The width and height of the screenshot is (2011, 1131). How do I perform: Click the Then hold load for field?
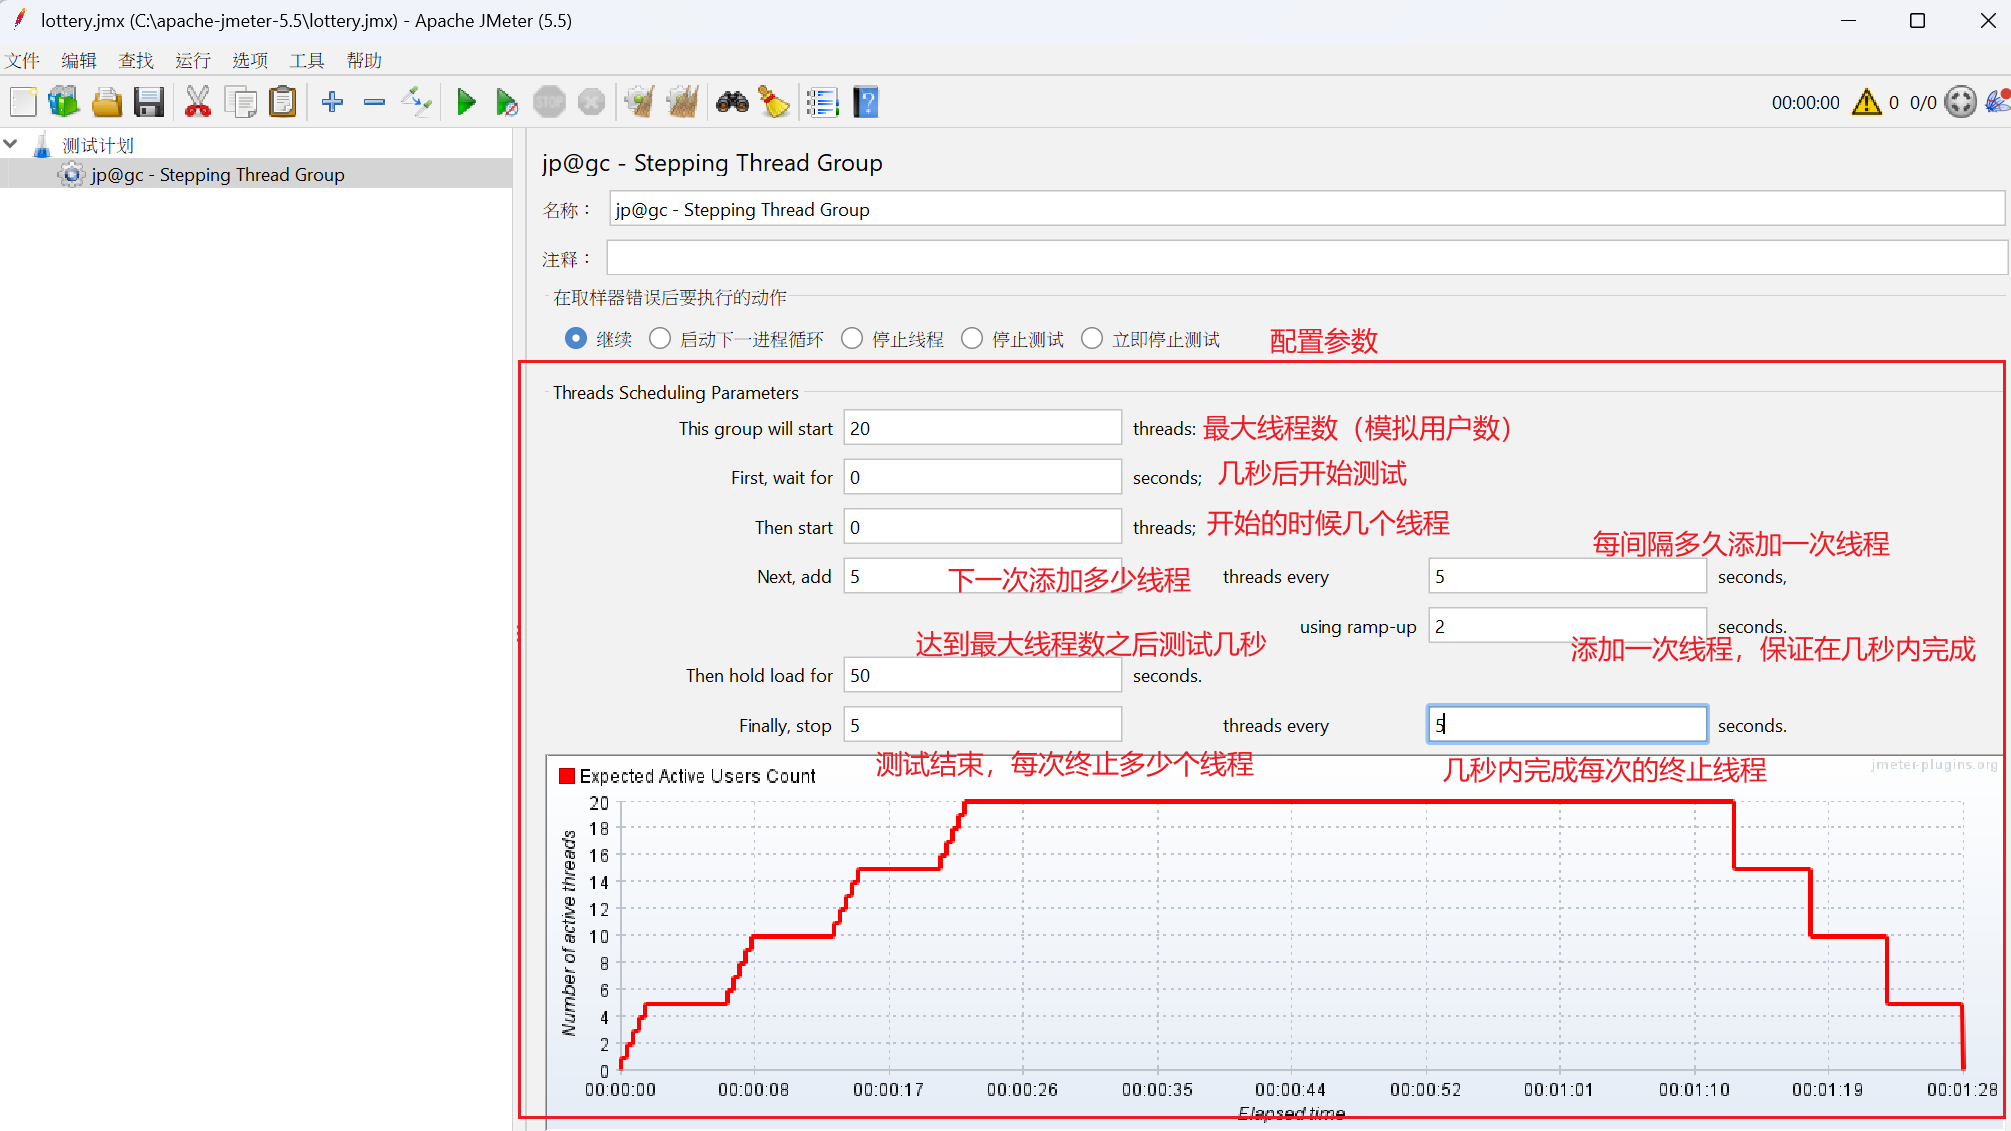tap(981, 675)
